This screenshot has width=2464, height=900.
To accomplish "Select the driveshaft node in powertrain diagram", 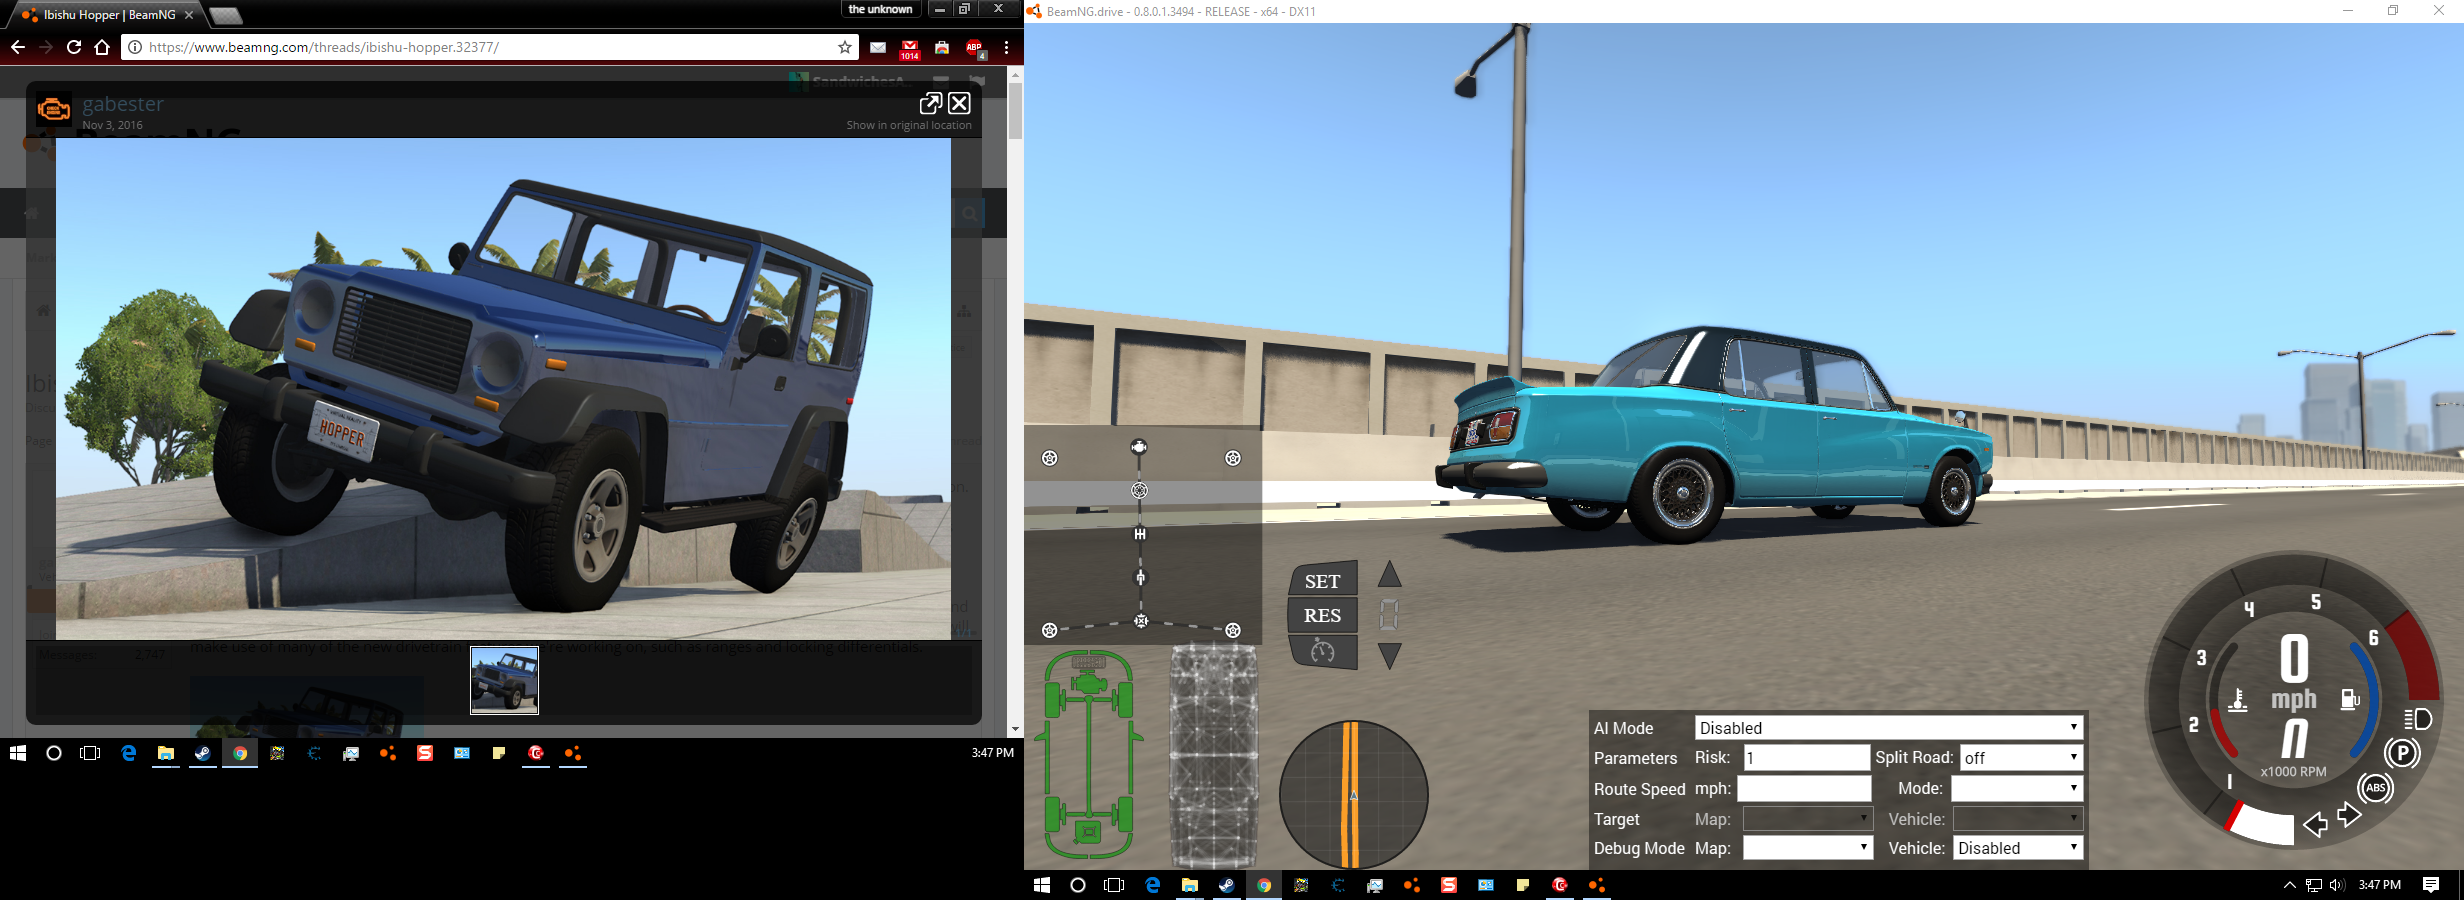I will [1140, 577].
